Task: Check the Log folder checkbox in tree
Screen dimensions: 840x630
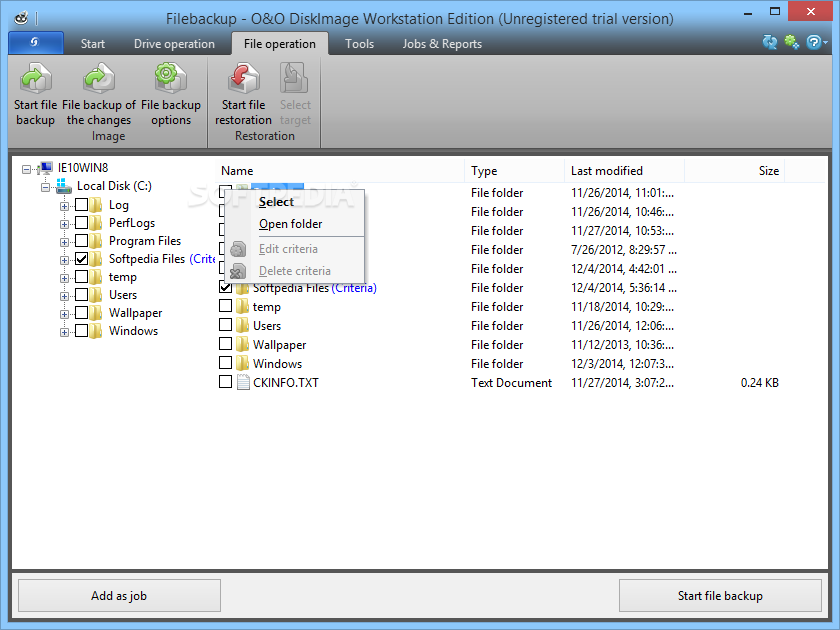Action: (x=81, y=205)
